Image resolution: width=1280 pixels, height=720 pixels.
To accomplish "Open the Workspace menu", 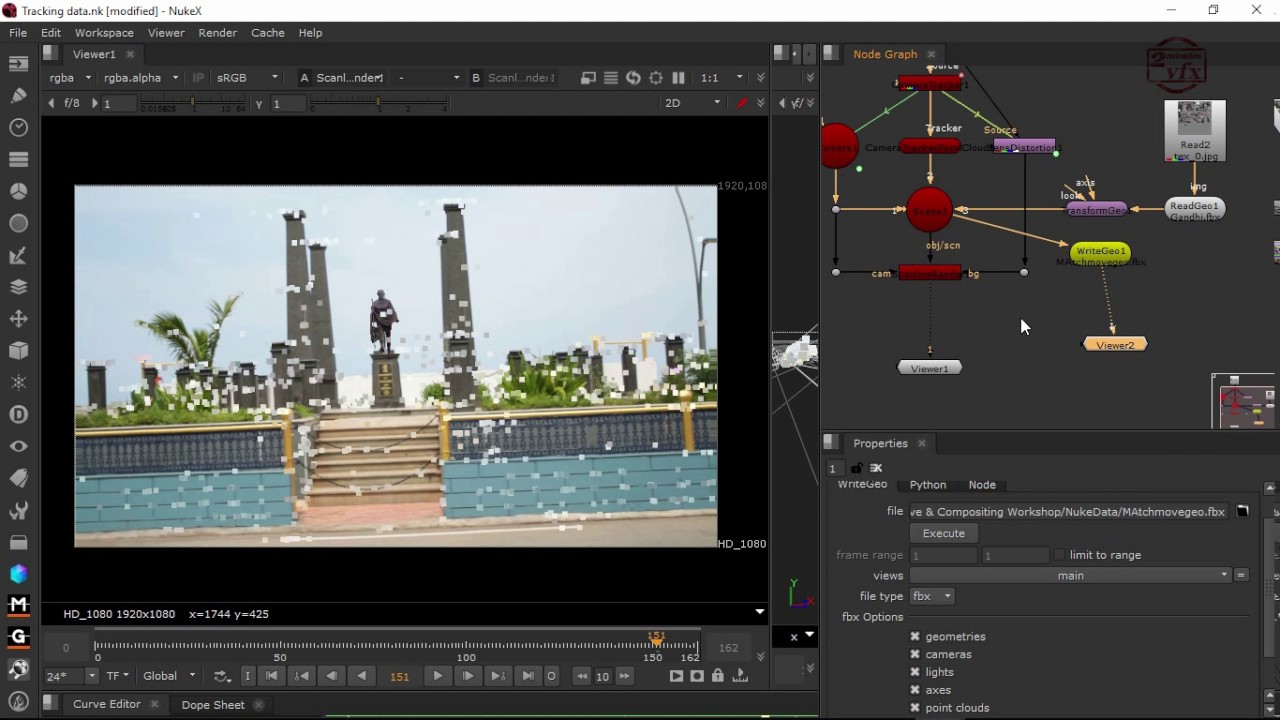I will [104, 33].
